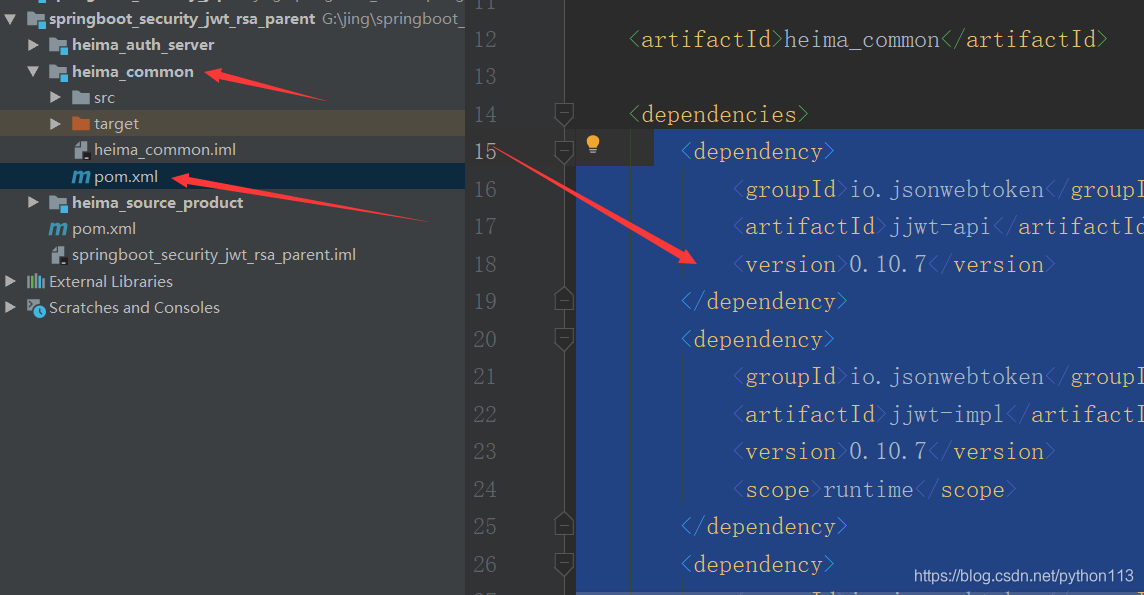Click the External Libraries icon
Screen dimensions: 1144x595
click(x=36, y=281)
